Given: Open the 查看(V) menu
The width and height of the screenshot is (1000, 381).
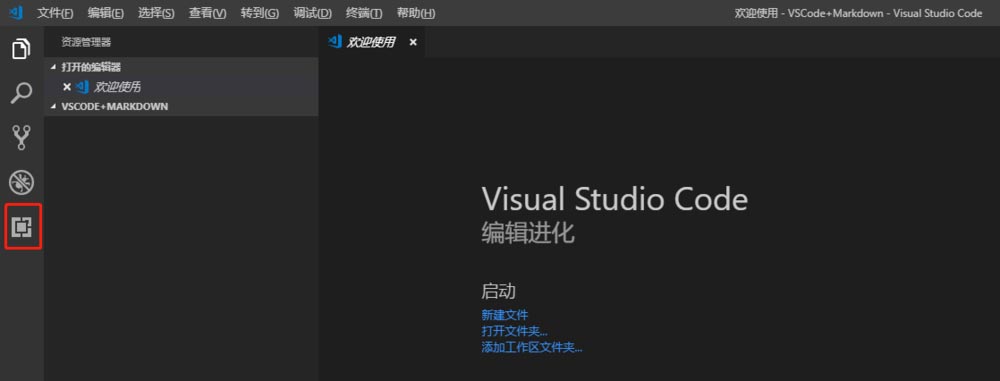Looking at the screenshot, I should pos(208,13).
